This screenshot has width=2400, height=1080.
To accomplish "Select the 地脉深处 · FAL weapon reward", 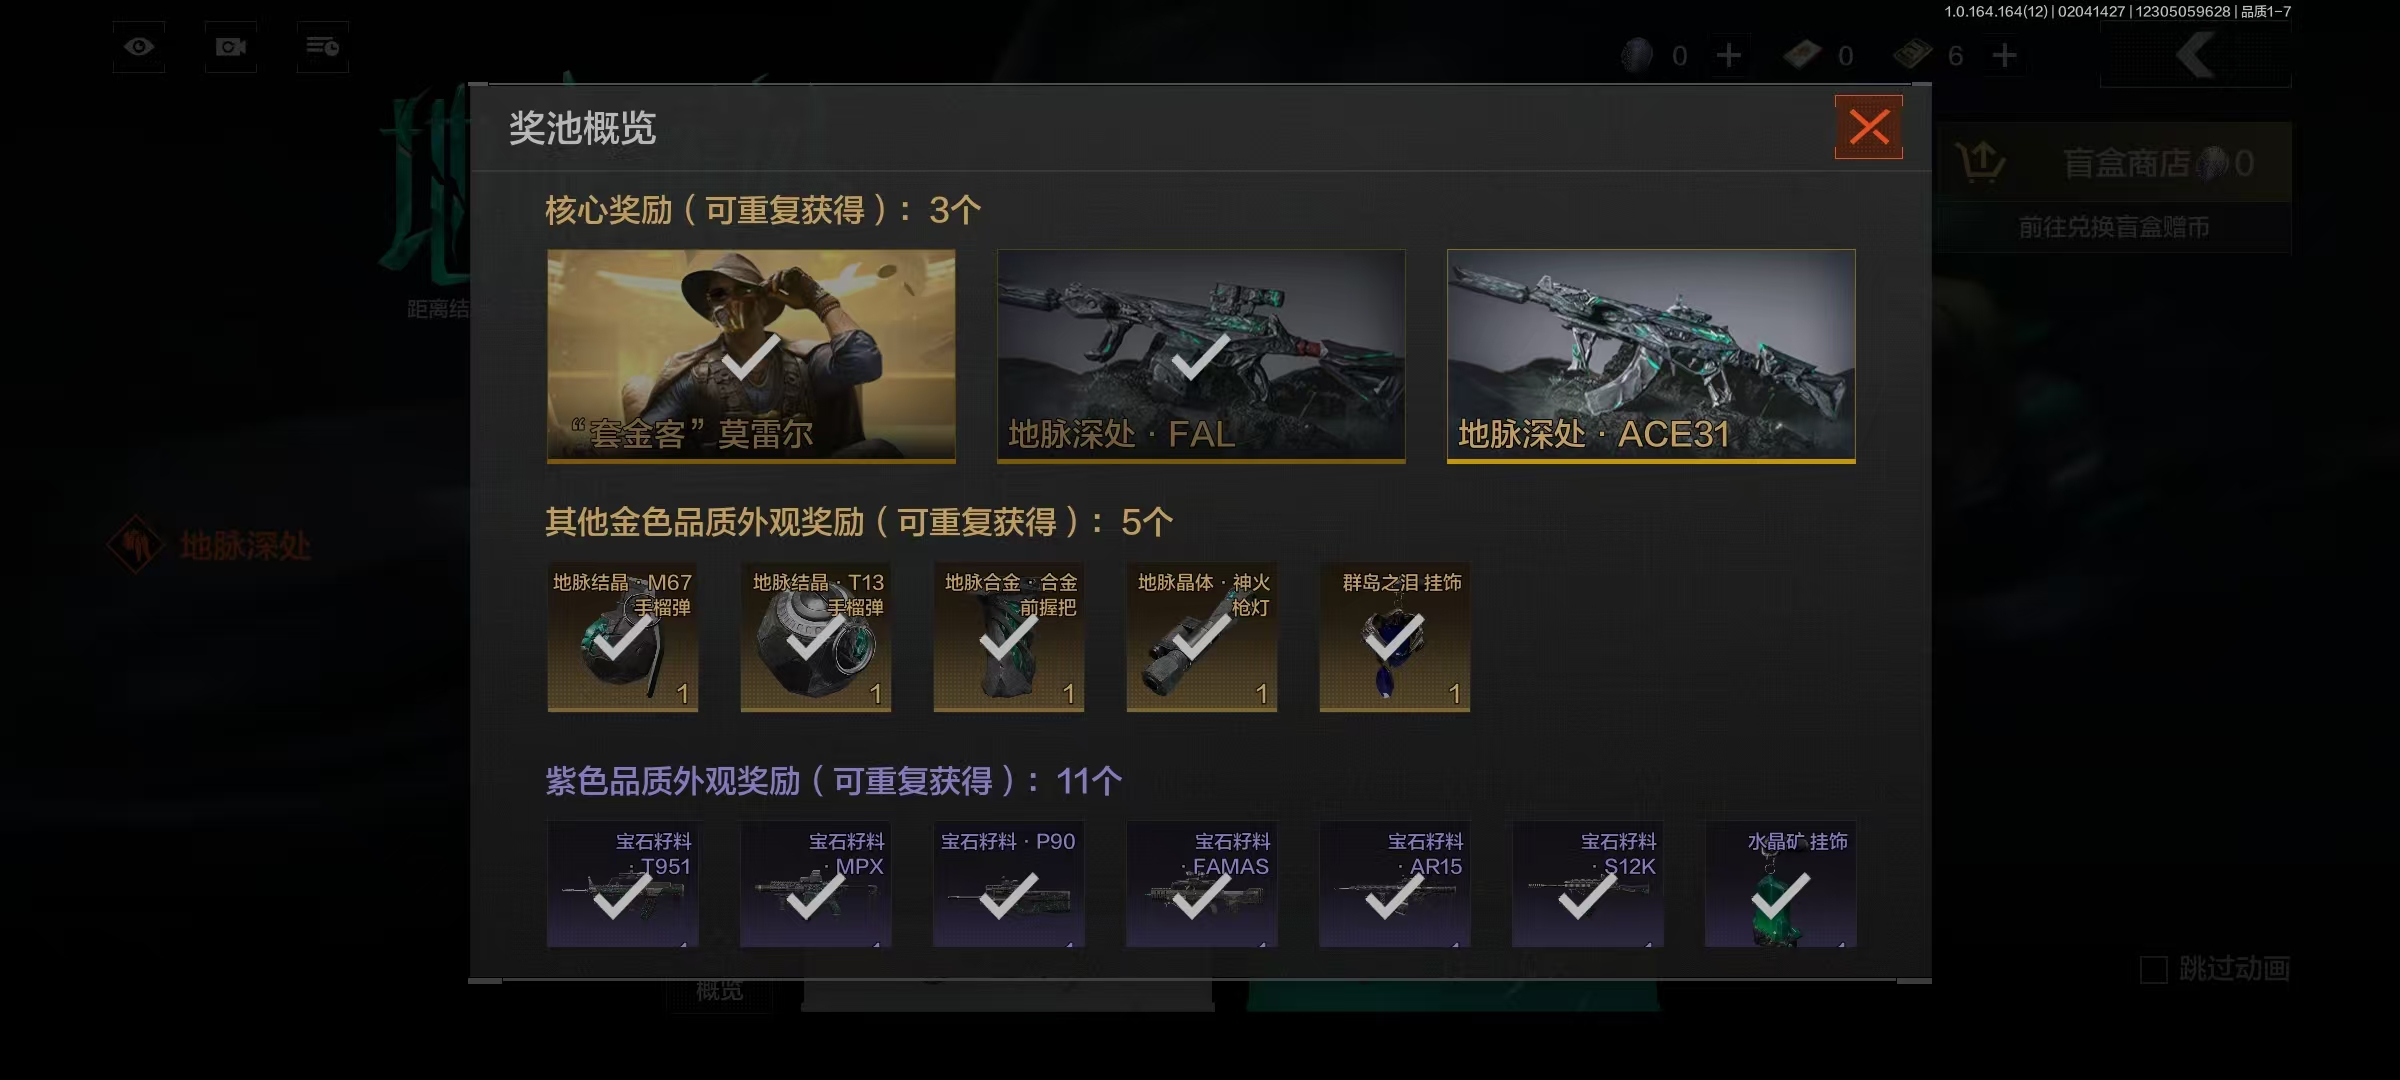I will (x=1201, y=356).
